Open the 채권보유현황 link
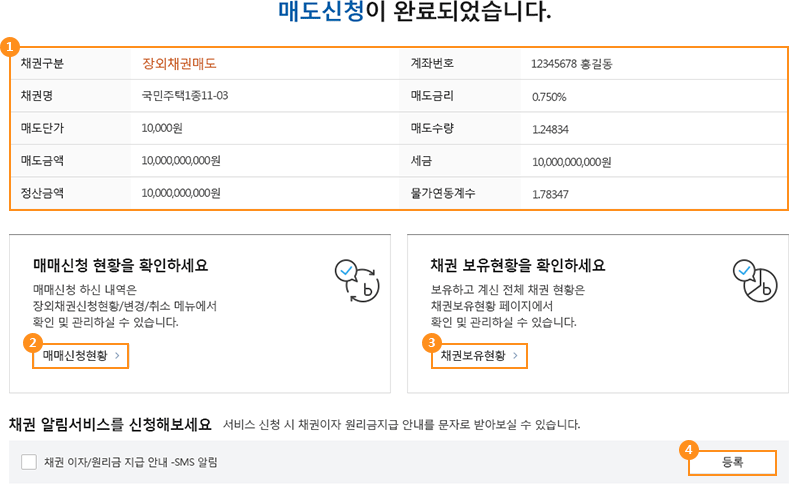Screen dimensions: 789x486 pos(479,356)
